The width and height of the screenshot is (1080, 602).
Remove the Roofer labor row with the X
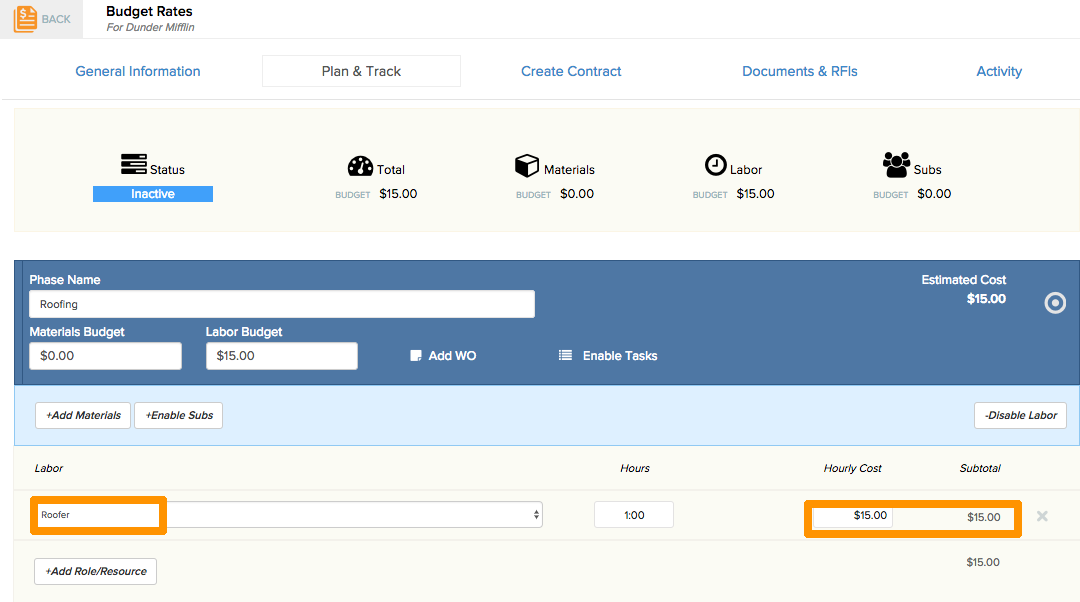(x=1041, y=516)
